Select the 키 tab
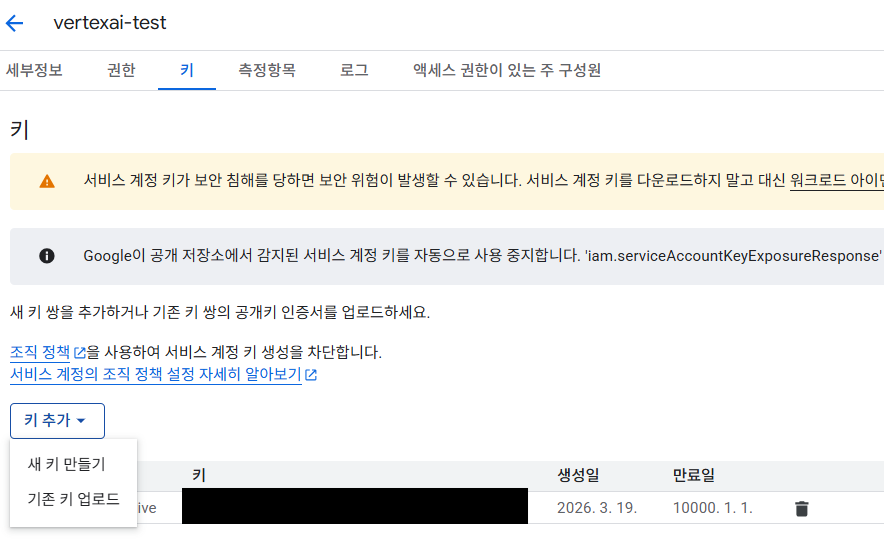 click(187, 70)
